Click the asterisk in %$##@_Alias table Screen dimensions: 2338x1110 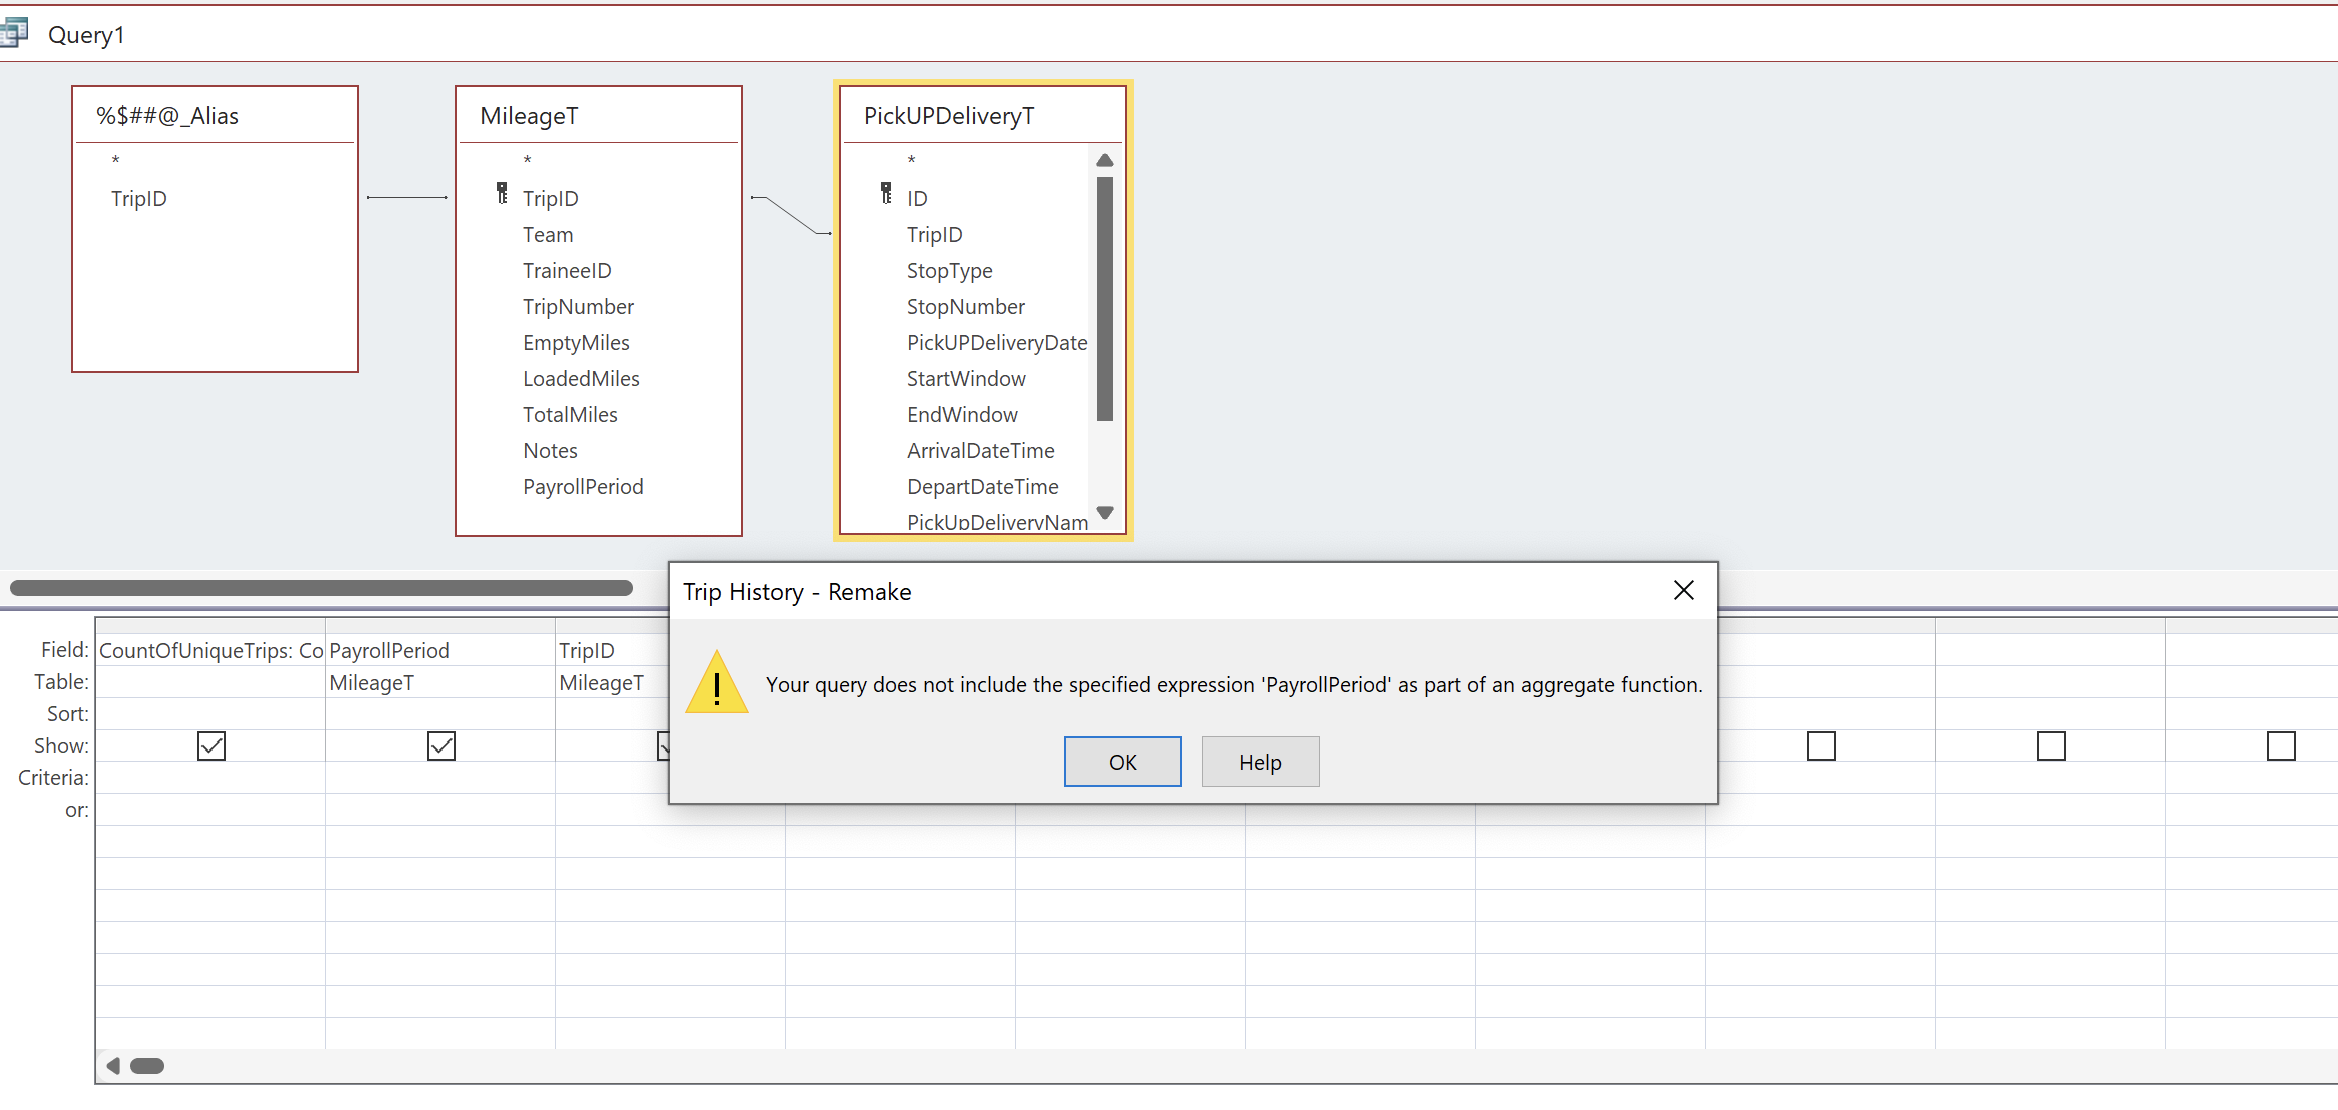pos(116,160)
